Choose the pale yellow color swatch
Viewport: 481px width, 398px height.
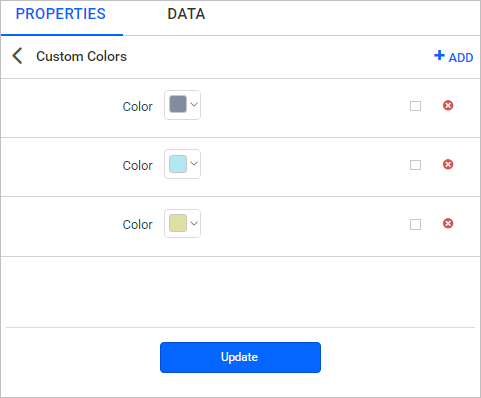pyautogui.click(x=178, y=223)
